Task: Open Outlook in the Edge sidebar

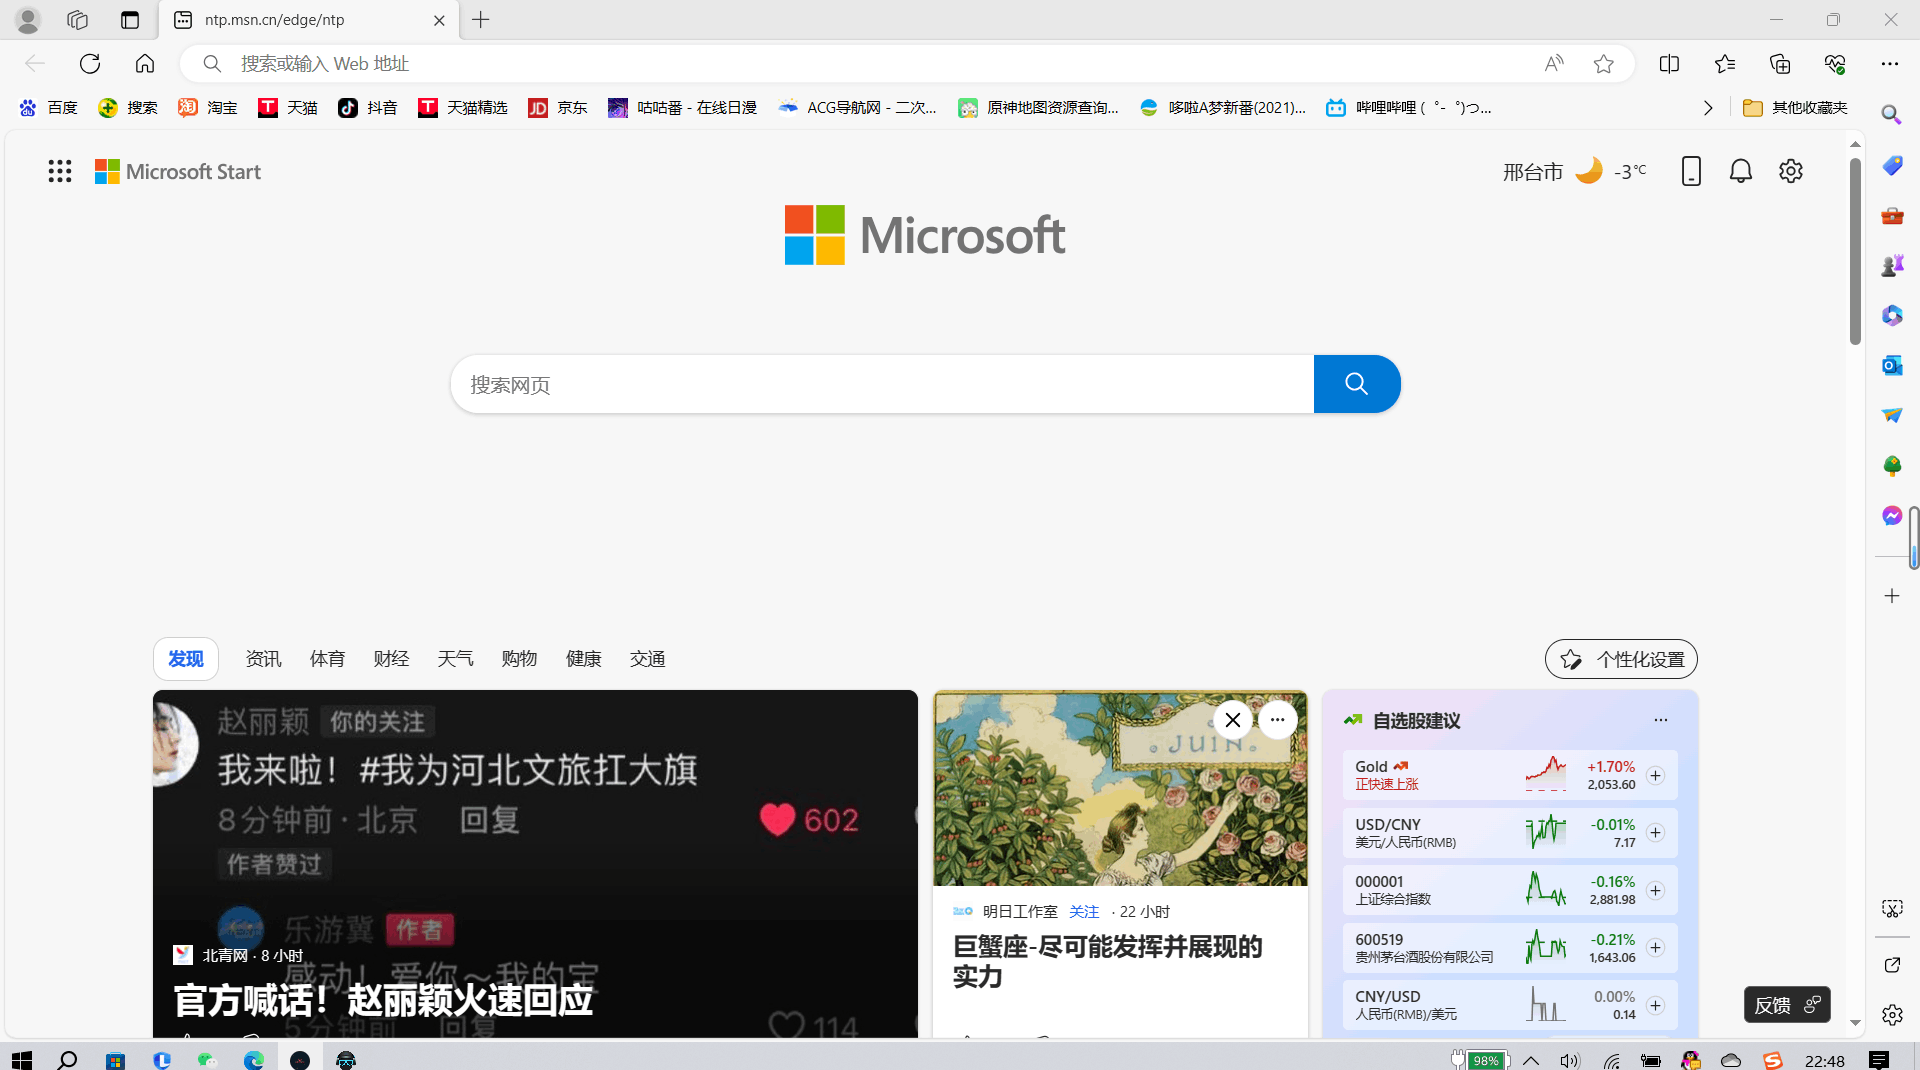Action: 1891,365
